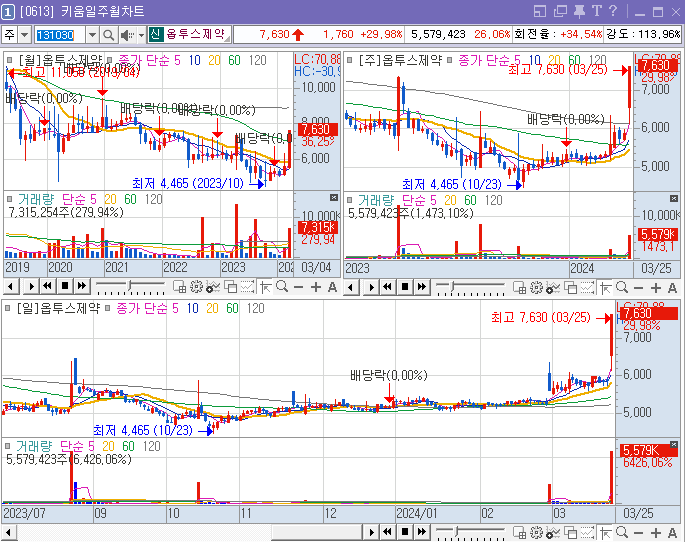Toggle the speaker sound icon
This screenshot has height=542, width=685.
point(127,35)
